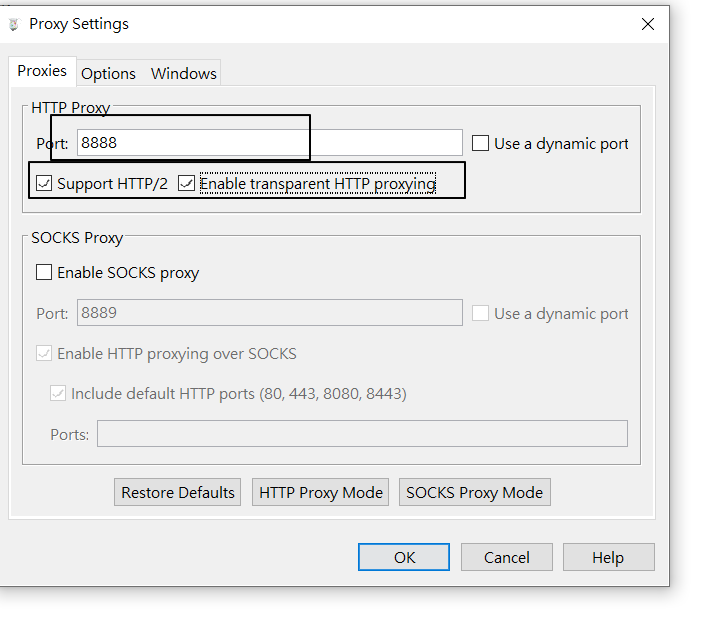This screenshot has height=619, width=701.
Task: Click SOCKS Proxy Mode button
Action: tap(475, 492)
